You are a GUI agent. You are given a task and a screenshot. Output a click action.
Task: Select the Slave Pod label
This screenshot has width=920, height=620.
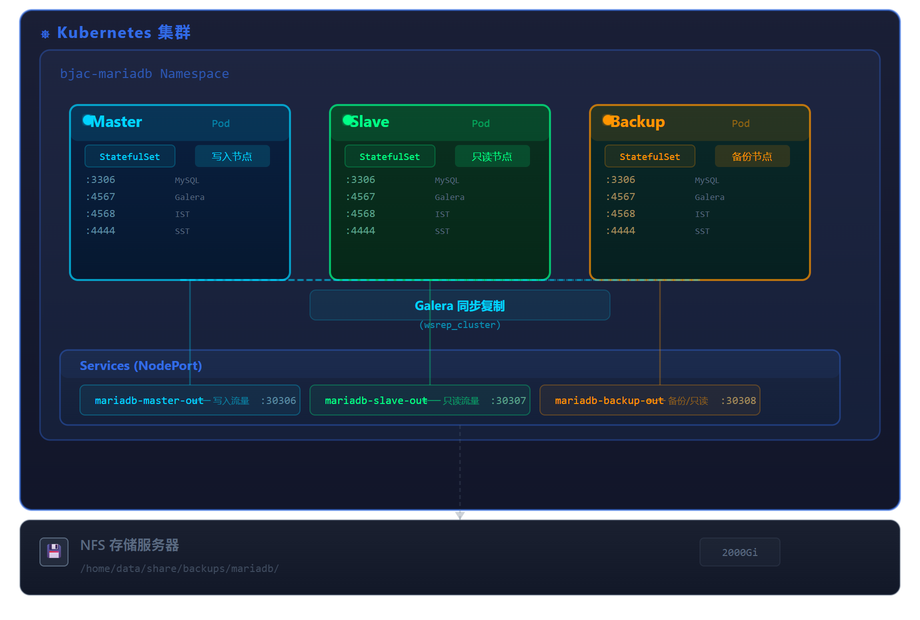pos(481,123)
